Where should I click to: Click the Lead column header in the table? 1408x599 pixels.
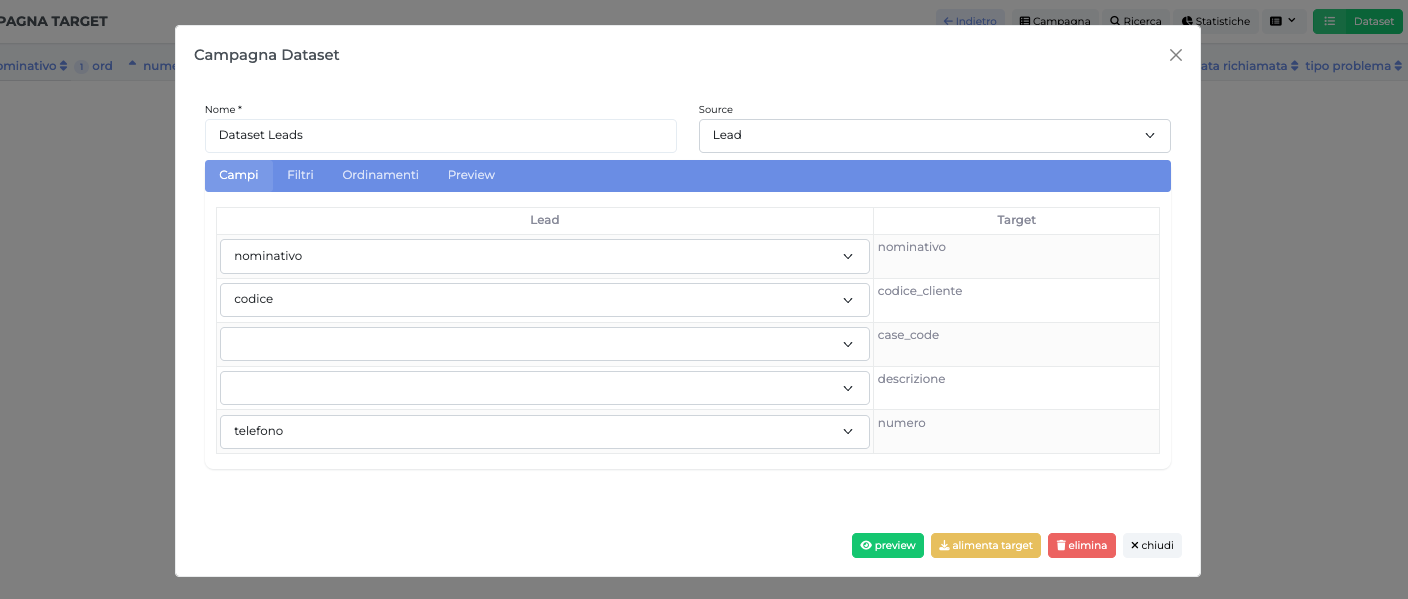click(x=545, y=220)
